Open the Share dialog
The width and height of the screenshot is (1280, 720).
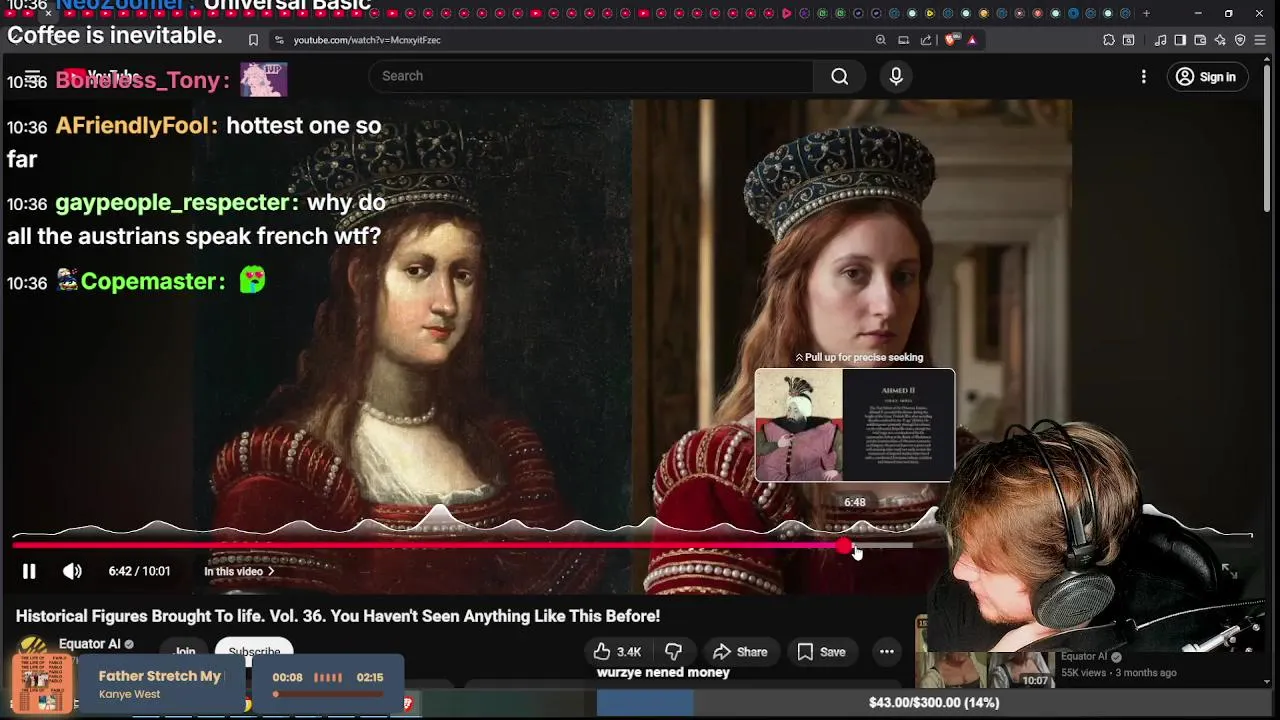740,652
